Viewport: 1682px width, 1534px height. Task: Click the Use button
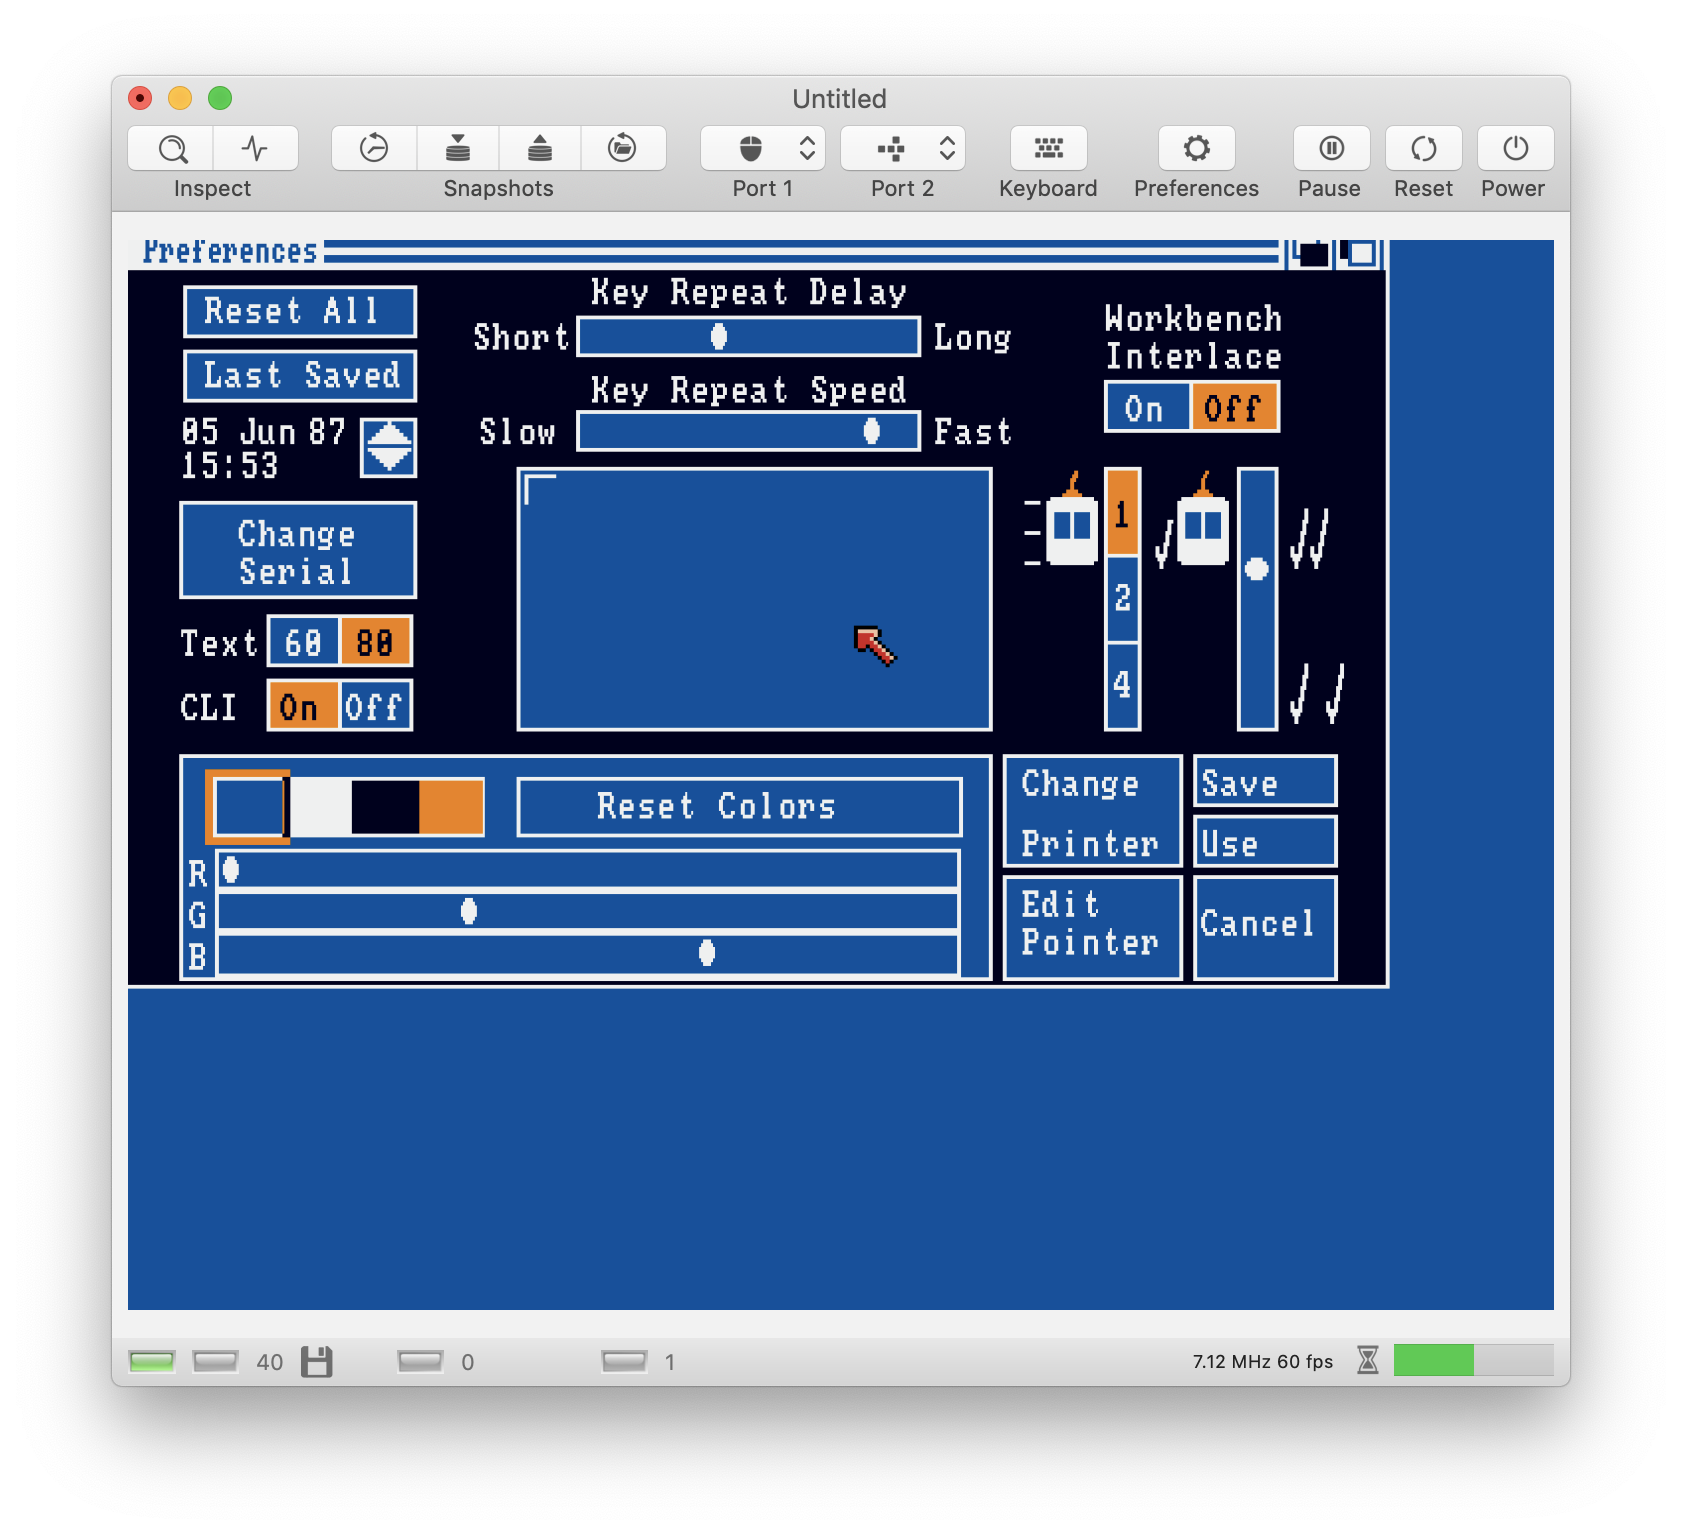click(1265, 842)
